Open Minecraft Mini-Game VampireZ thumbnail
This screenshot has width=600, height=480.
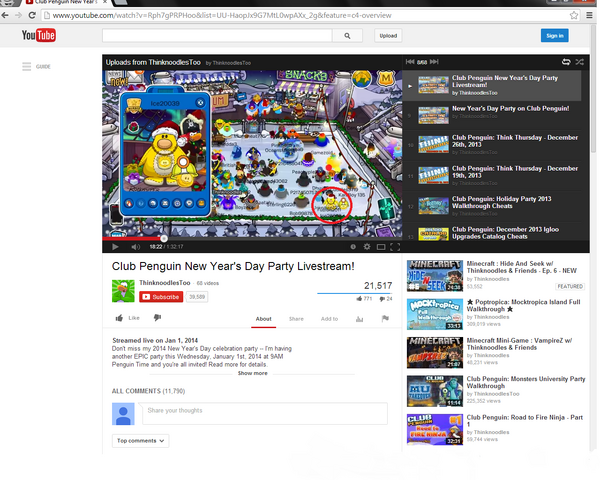(435, 353)
